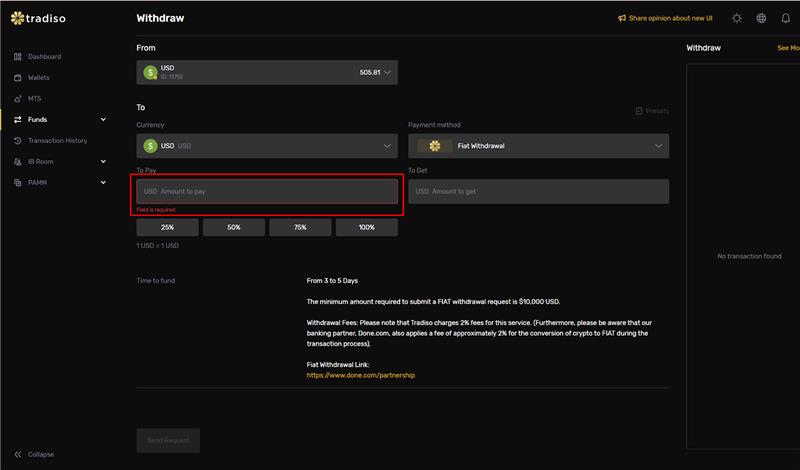
Task: Toggle light theme sun icon
Action: 737,18
